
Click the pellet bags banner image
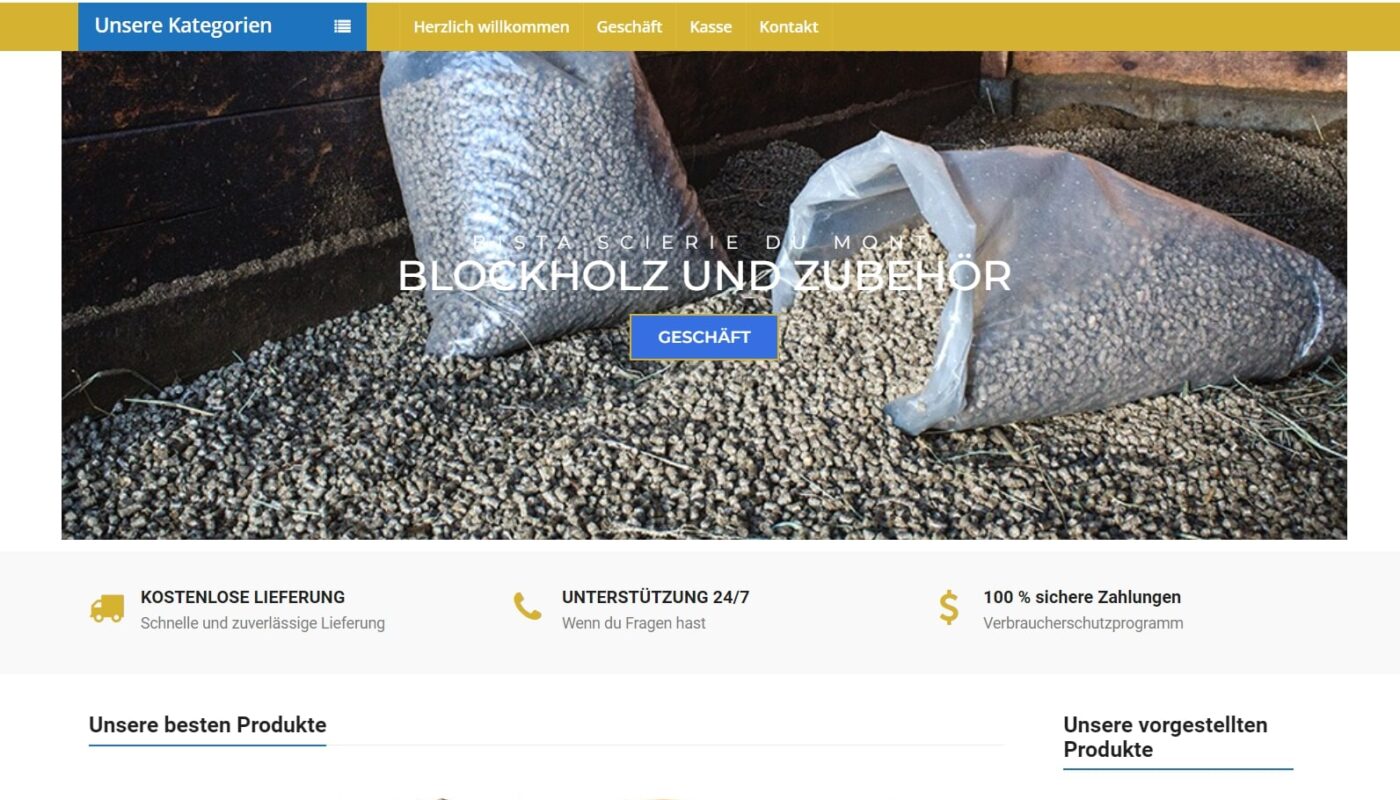(704, 296)
